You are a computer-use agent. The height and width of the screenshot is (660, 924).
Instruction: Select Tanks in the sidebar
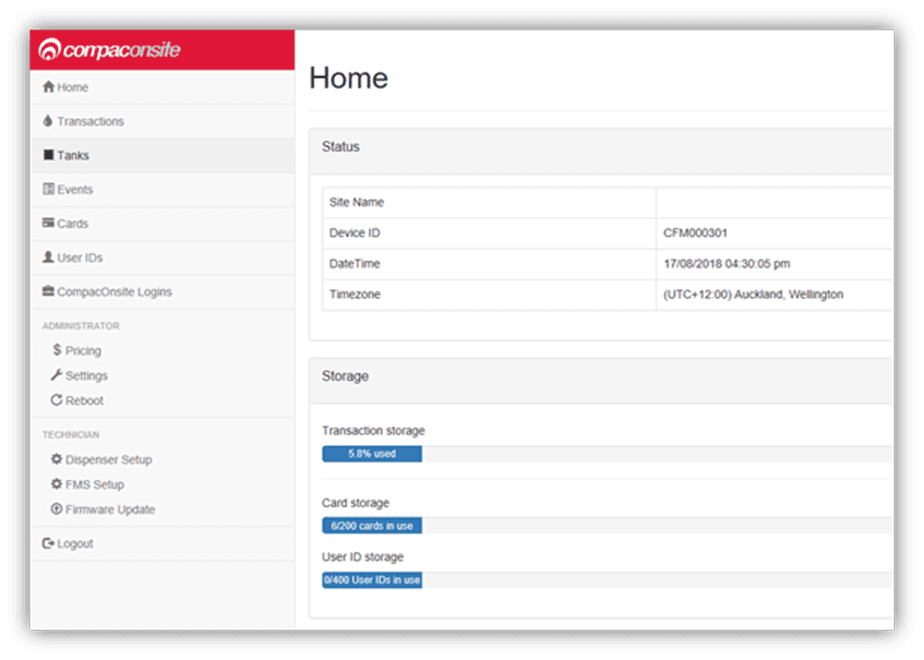coord(163,156)
